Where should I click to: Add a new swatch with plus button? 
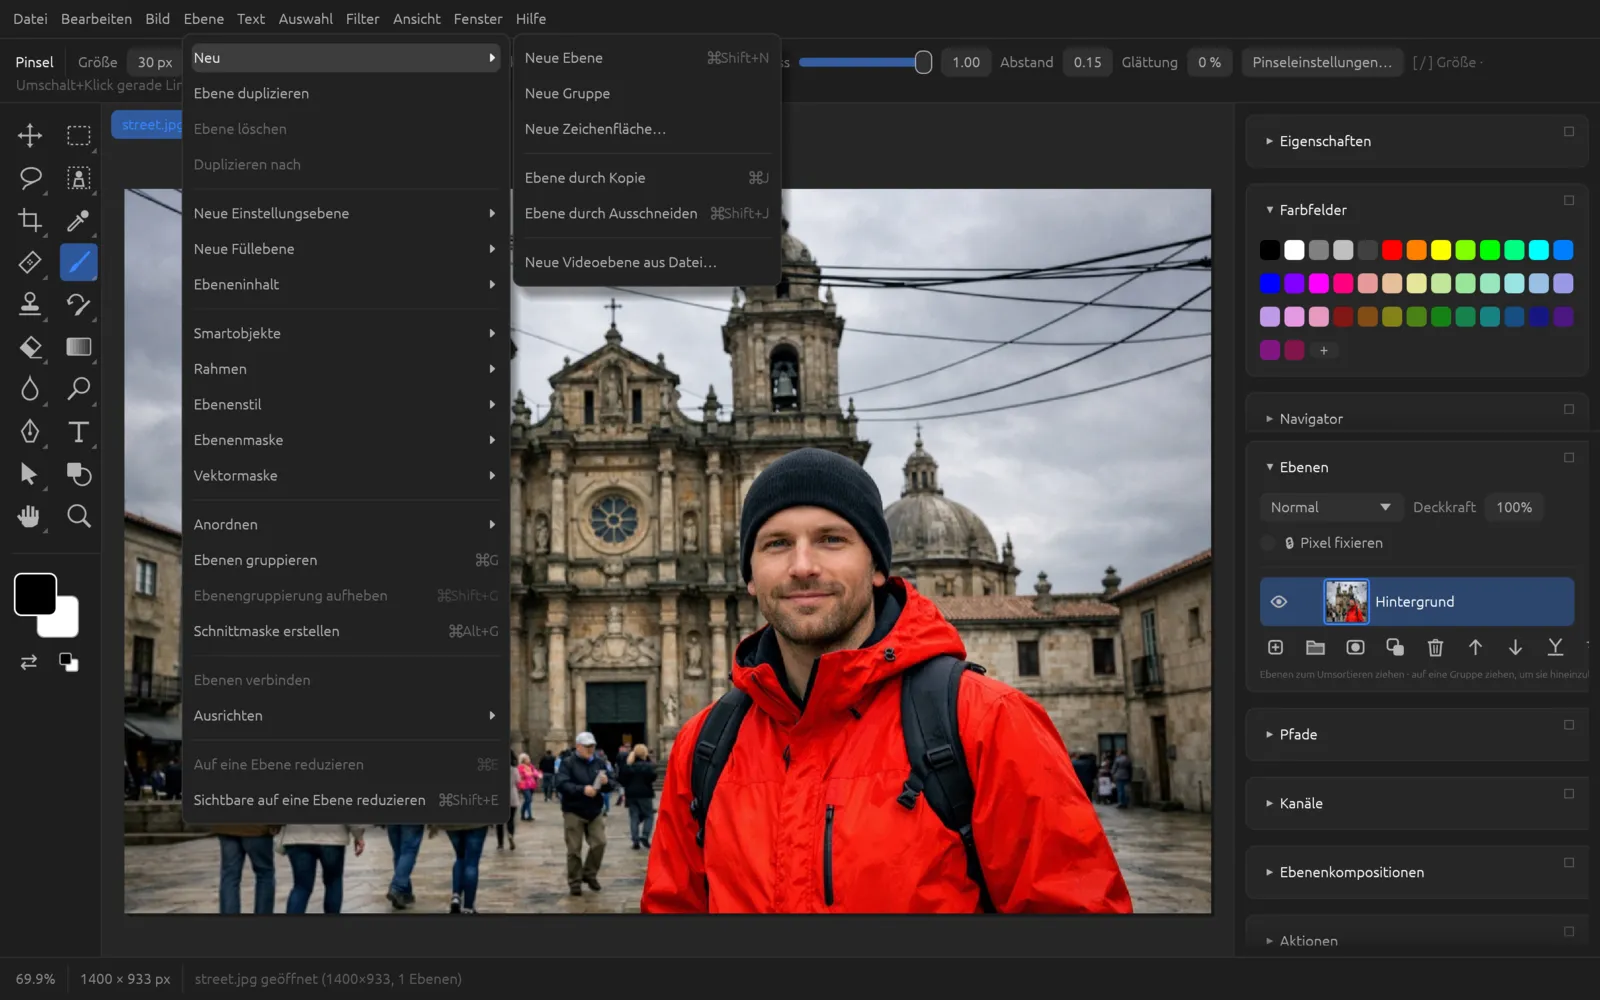(1323, 350)
